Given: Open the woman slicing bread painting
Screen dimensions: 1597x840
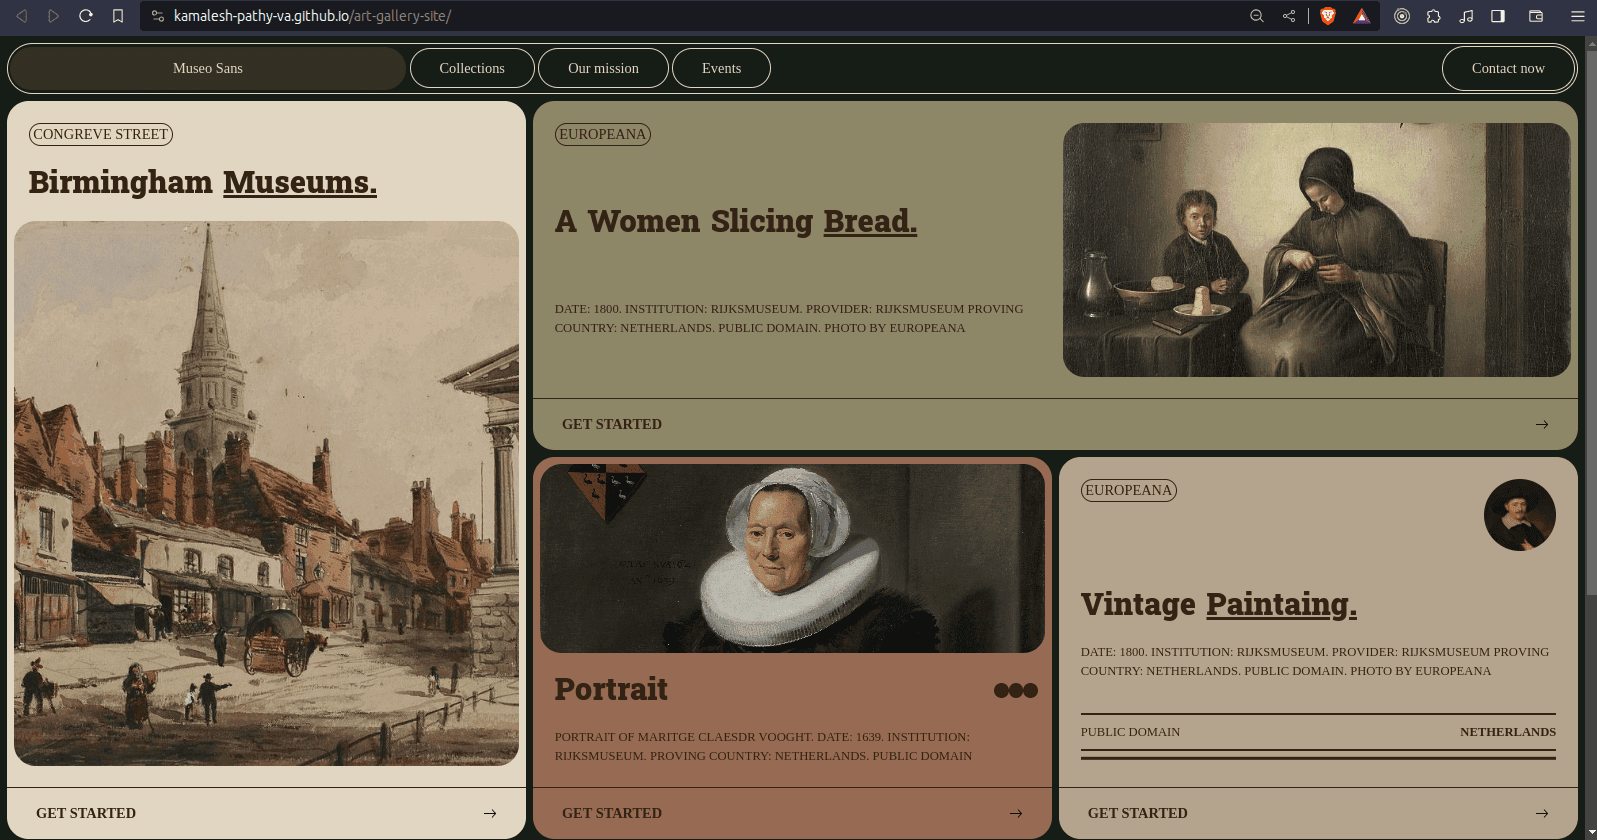Looking at the screenshot, I should click(1316, 250).
